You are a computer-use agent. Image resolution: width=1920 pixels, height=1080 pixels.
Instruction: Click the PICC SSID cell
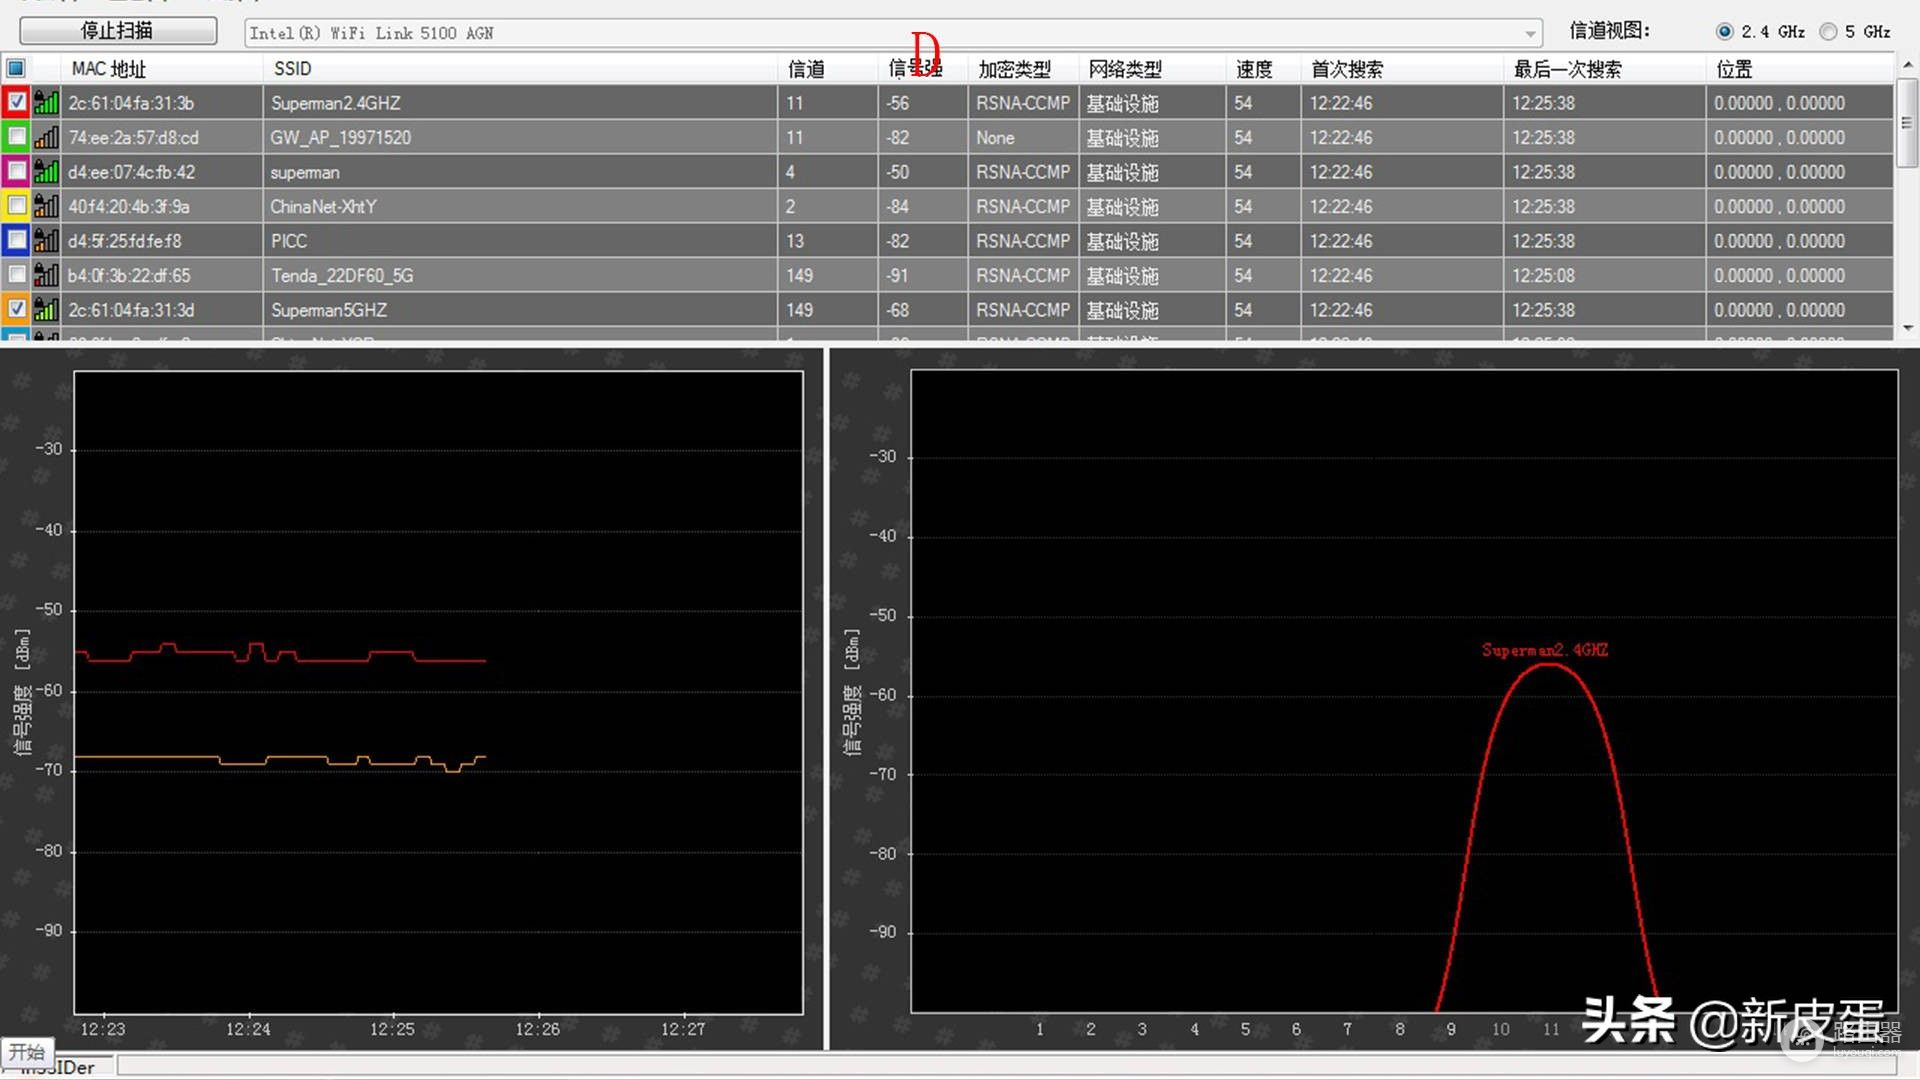[520, 241]
